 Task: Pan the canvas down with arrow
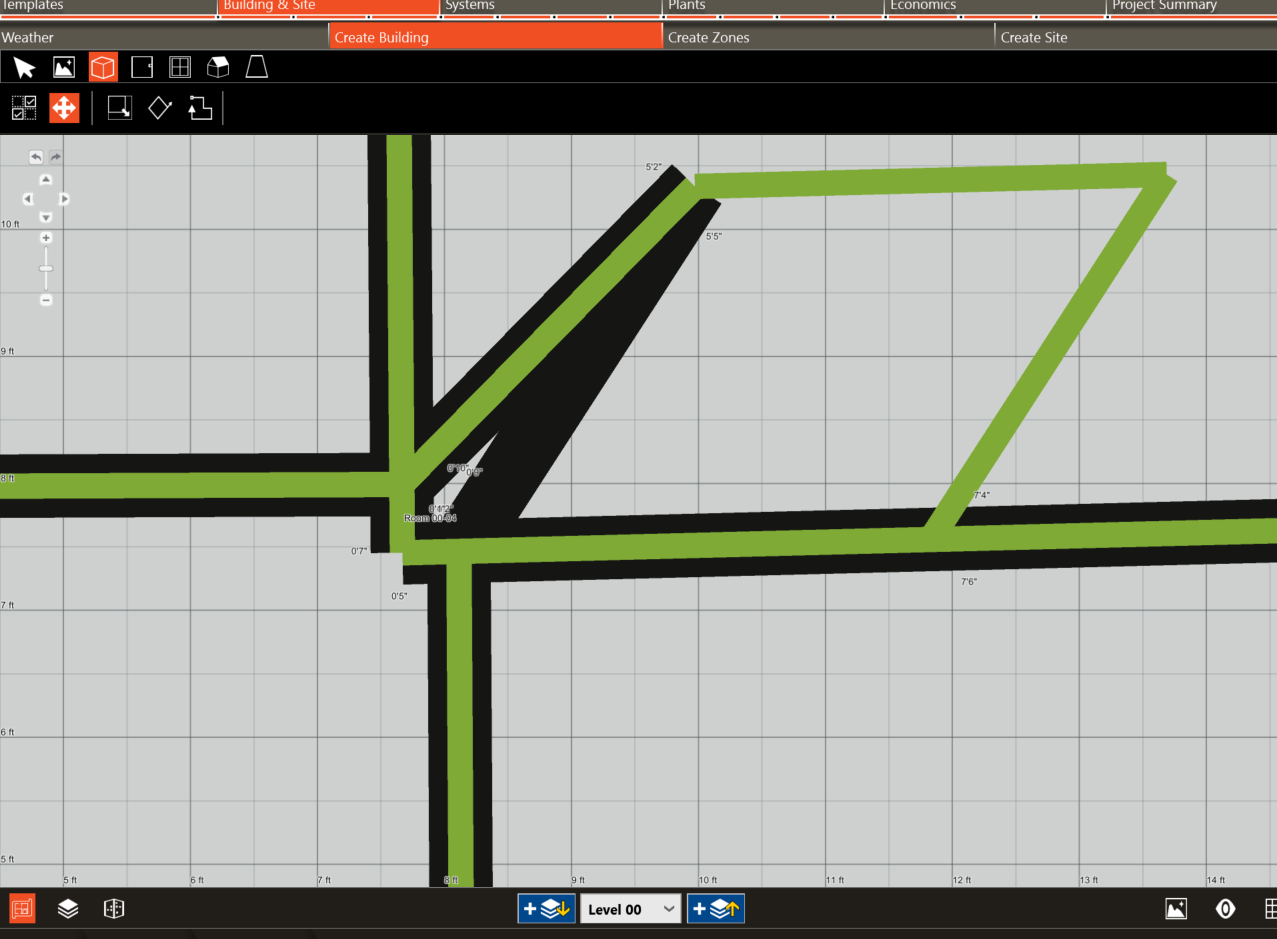[46, 217]
